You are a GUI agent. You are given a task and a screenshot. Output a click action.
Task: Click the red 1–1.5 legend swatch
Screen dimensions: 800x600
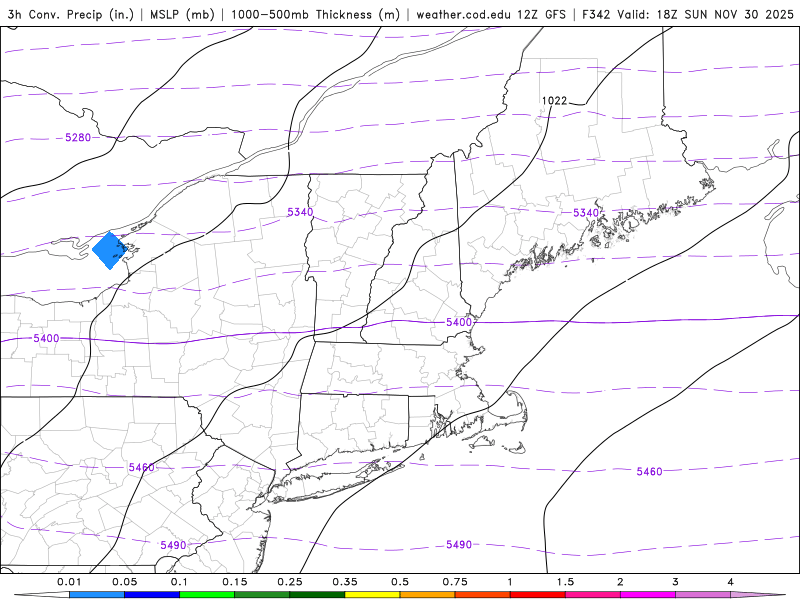(x=538, y=595)
